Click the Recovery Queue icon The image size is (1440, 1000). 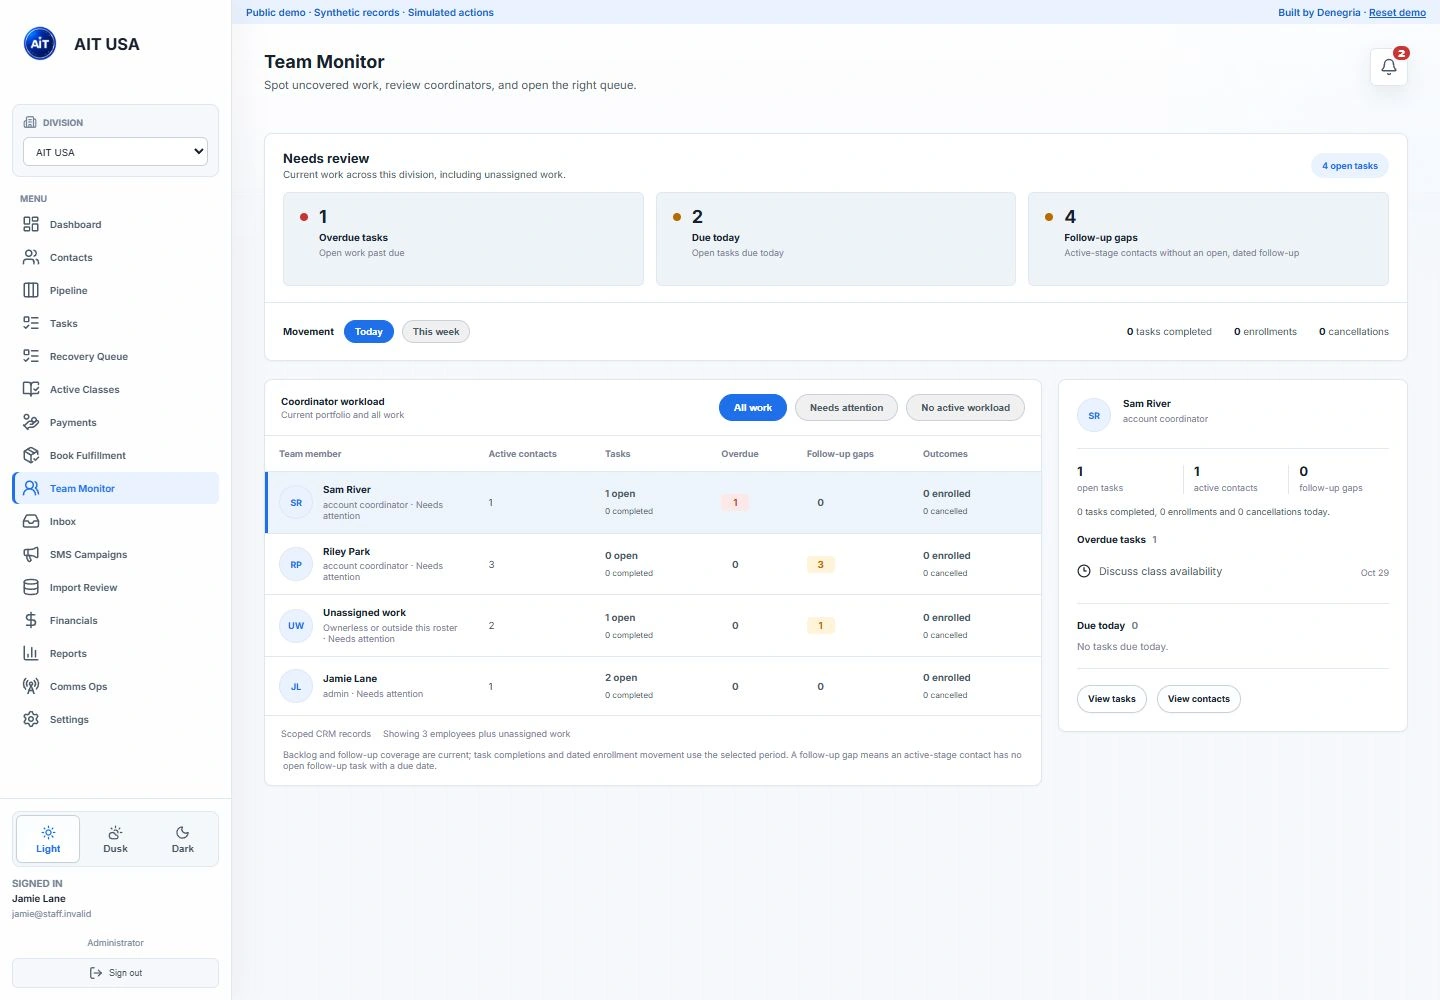(x=31, y=356)
